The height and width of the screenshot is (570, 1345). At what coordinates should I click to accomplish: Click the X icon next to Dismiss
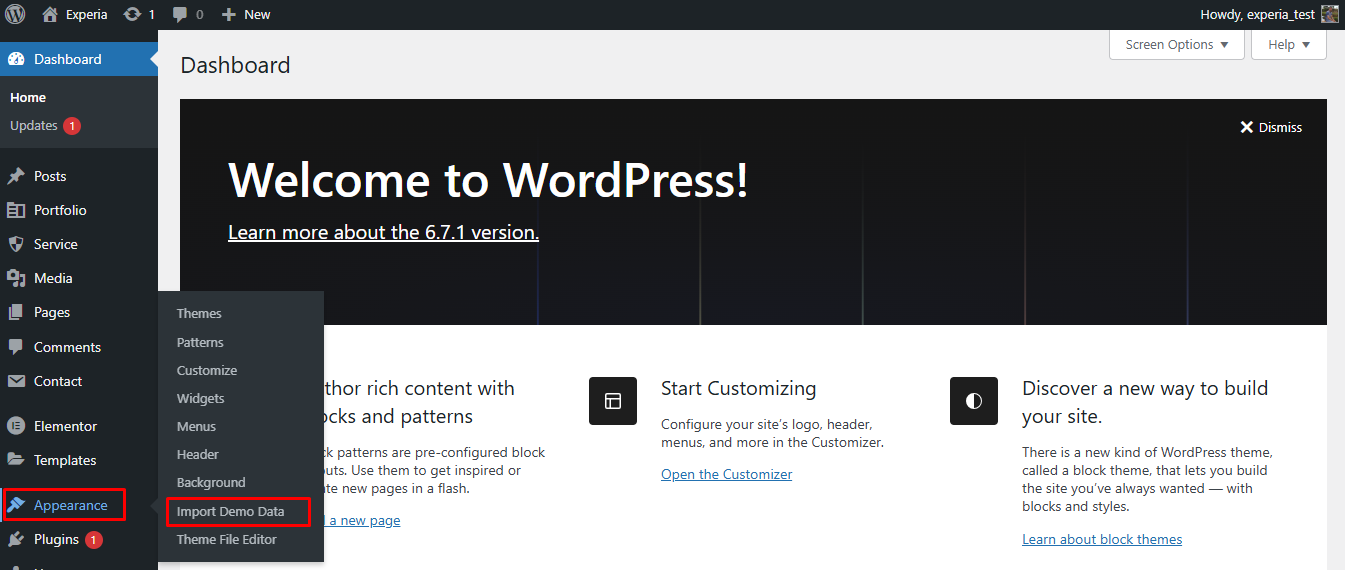tap(1247, 127)
